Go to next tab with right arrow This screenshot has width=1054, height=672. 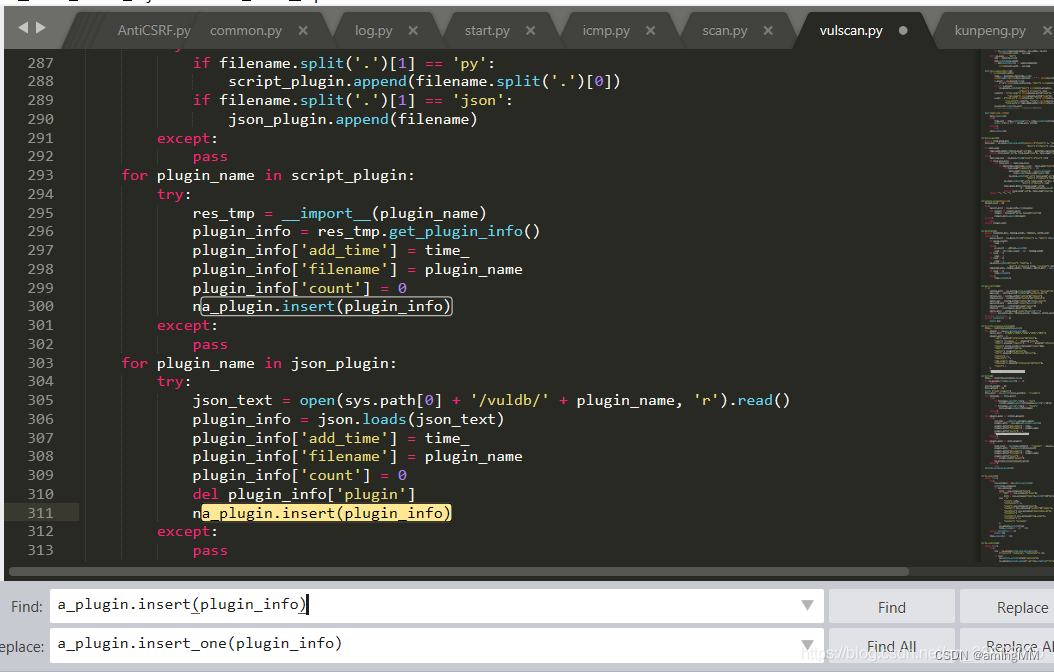(40, 28)
